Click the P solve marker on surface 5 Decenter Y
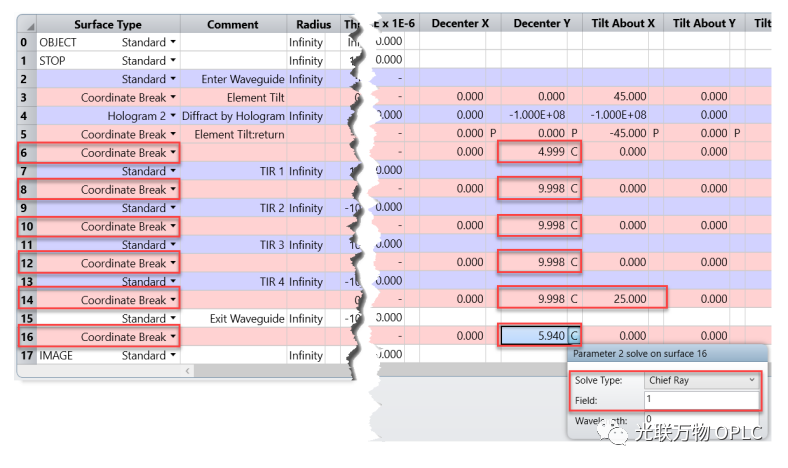The width and height of the screenshot is (788, 468). [x=574, y=134]
